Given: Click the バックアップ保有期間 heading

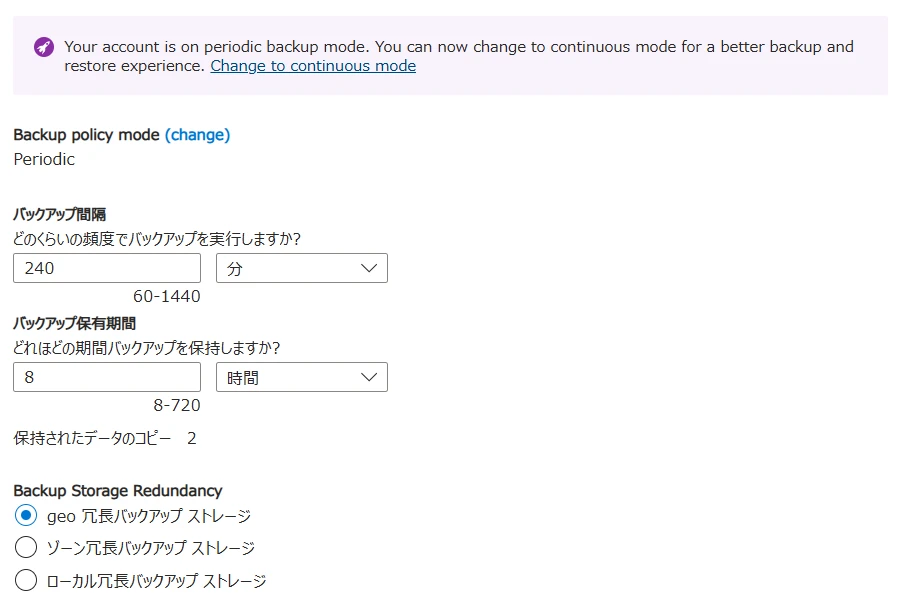Looking at the screenshot, I should pyautogui.click(x=74, y=323).
